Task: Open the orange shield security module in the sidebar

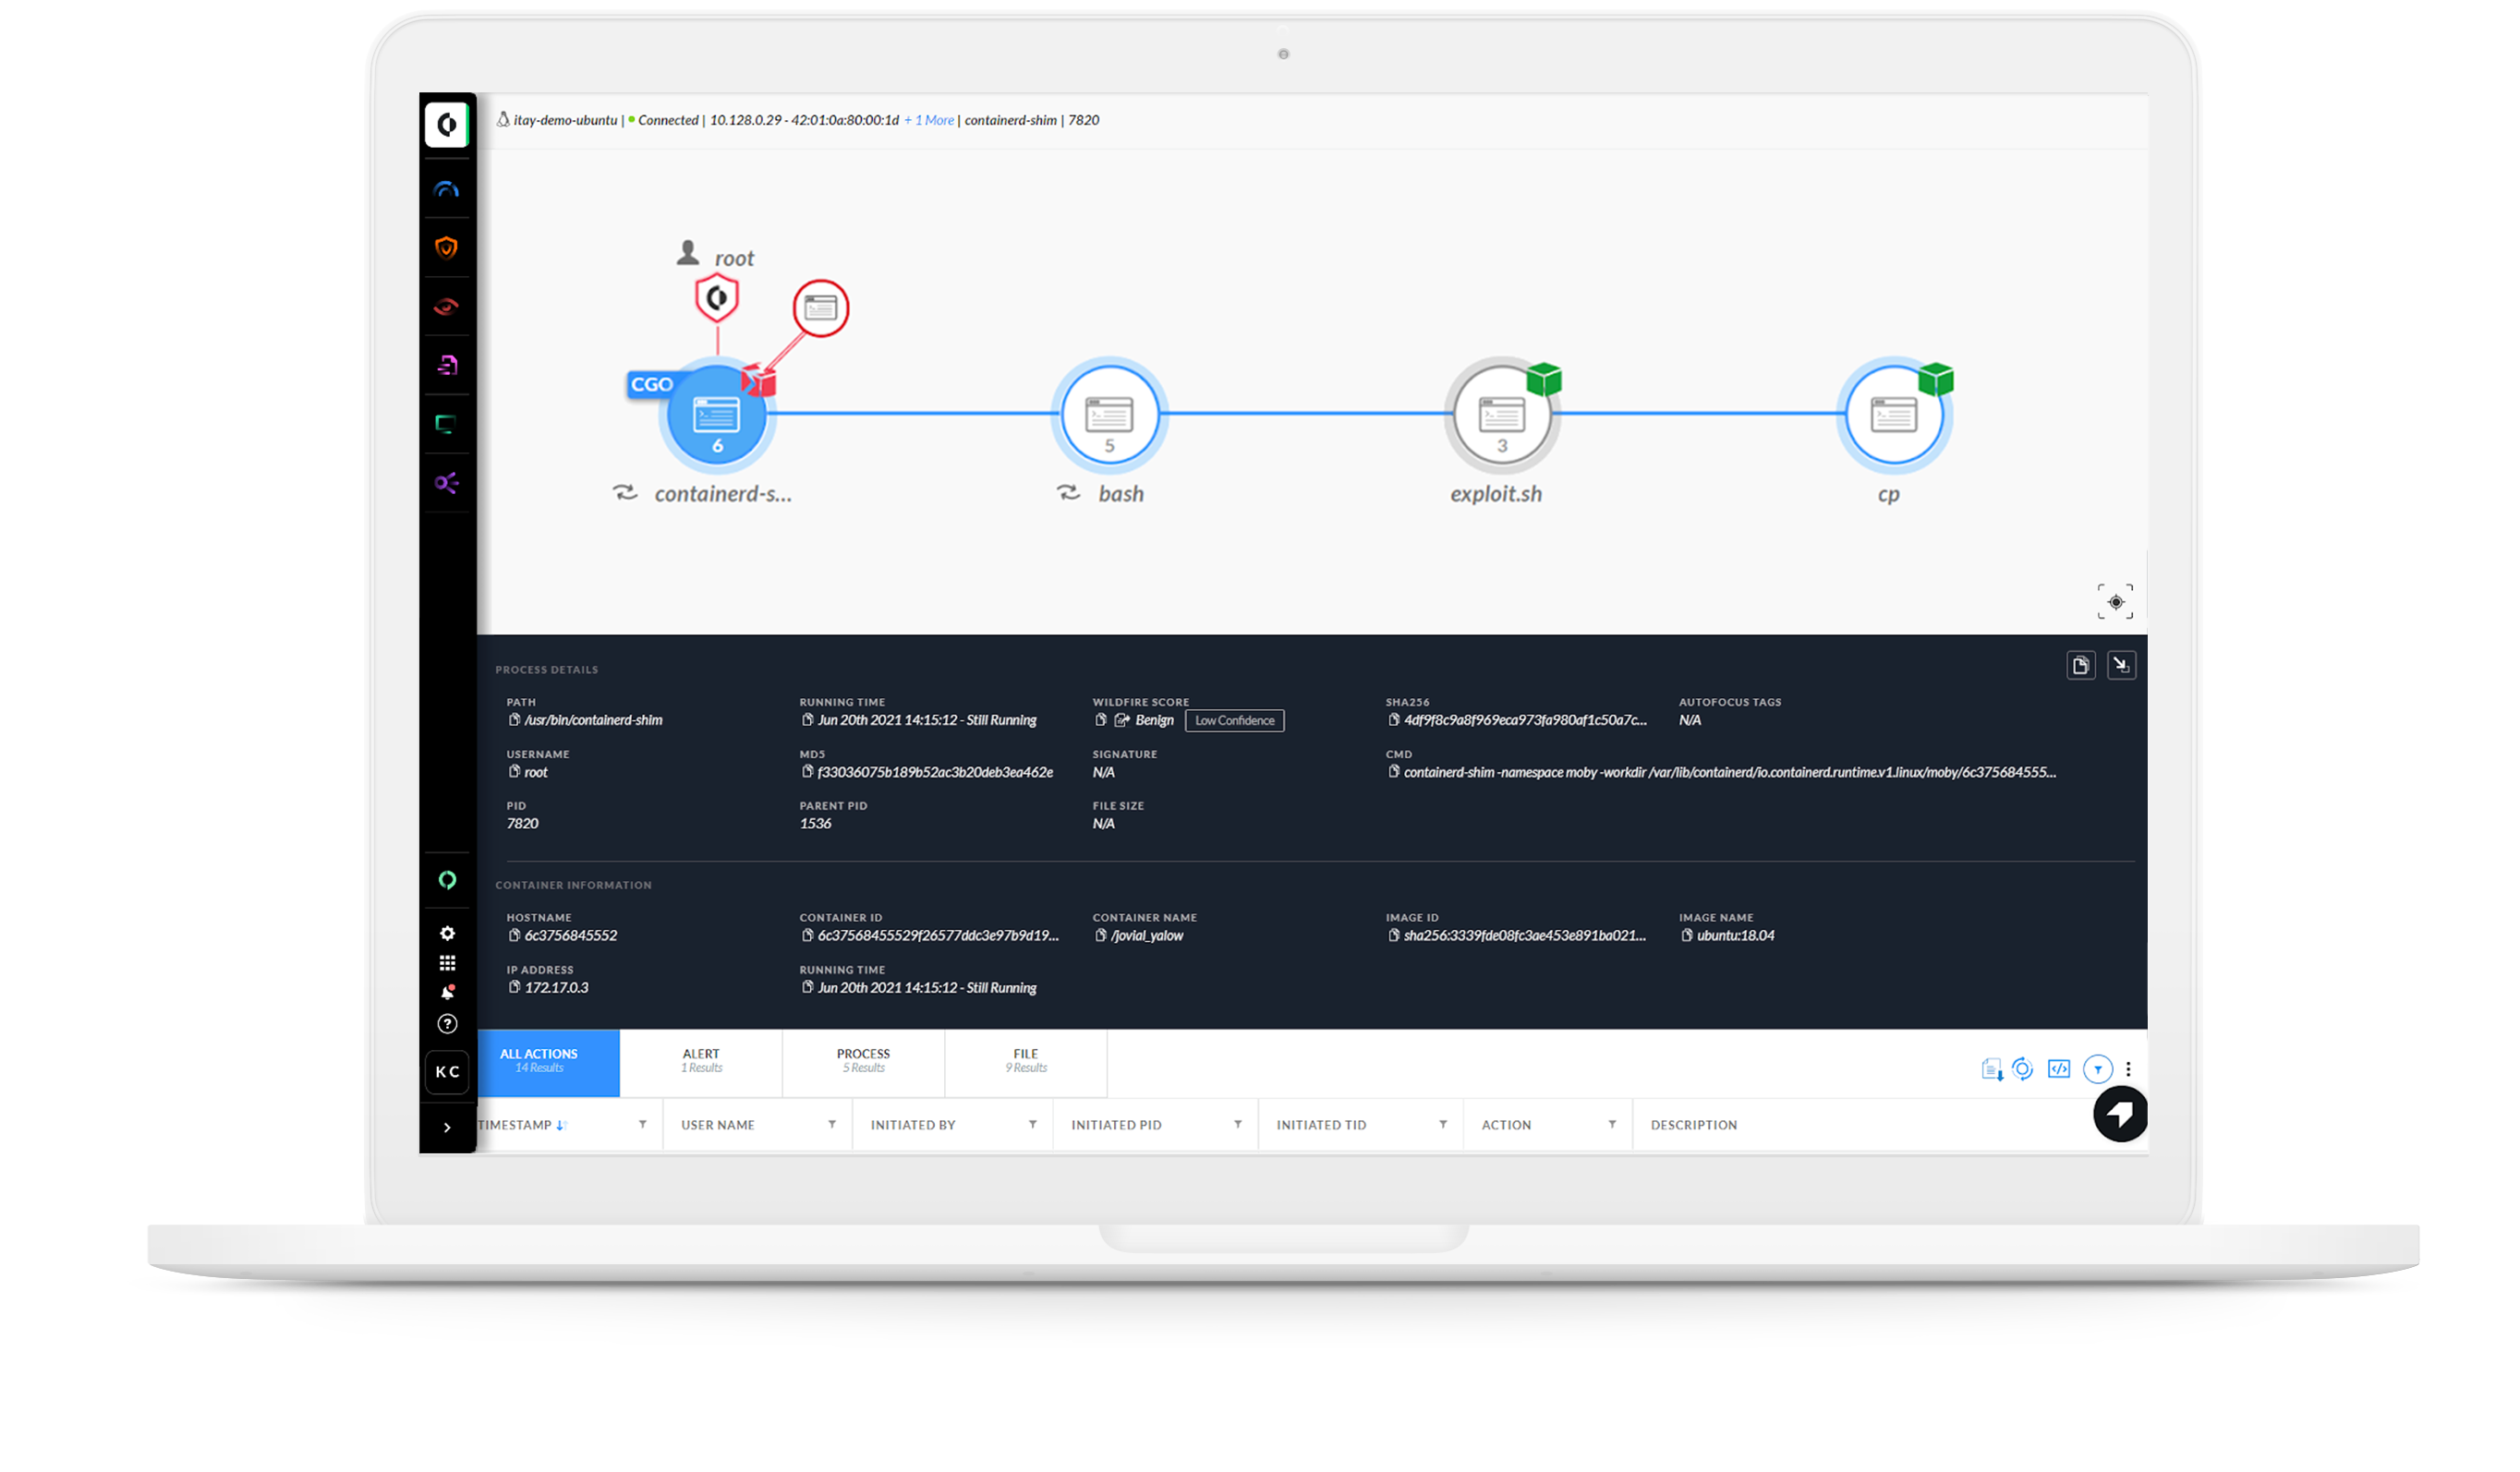Action: point(447,247)
